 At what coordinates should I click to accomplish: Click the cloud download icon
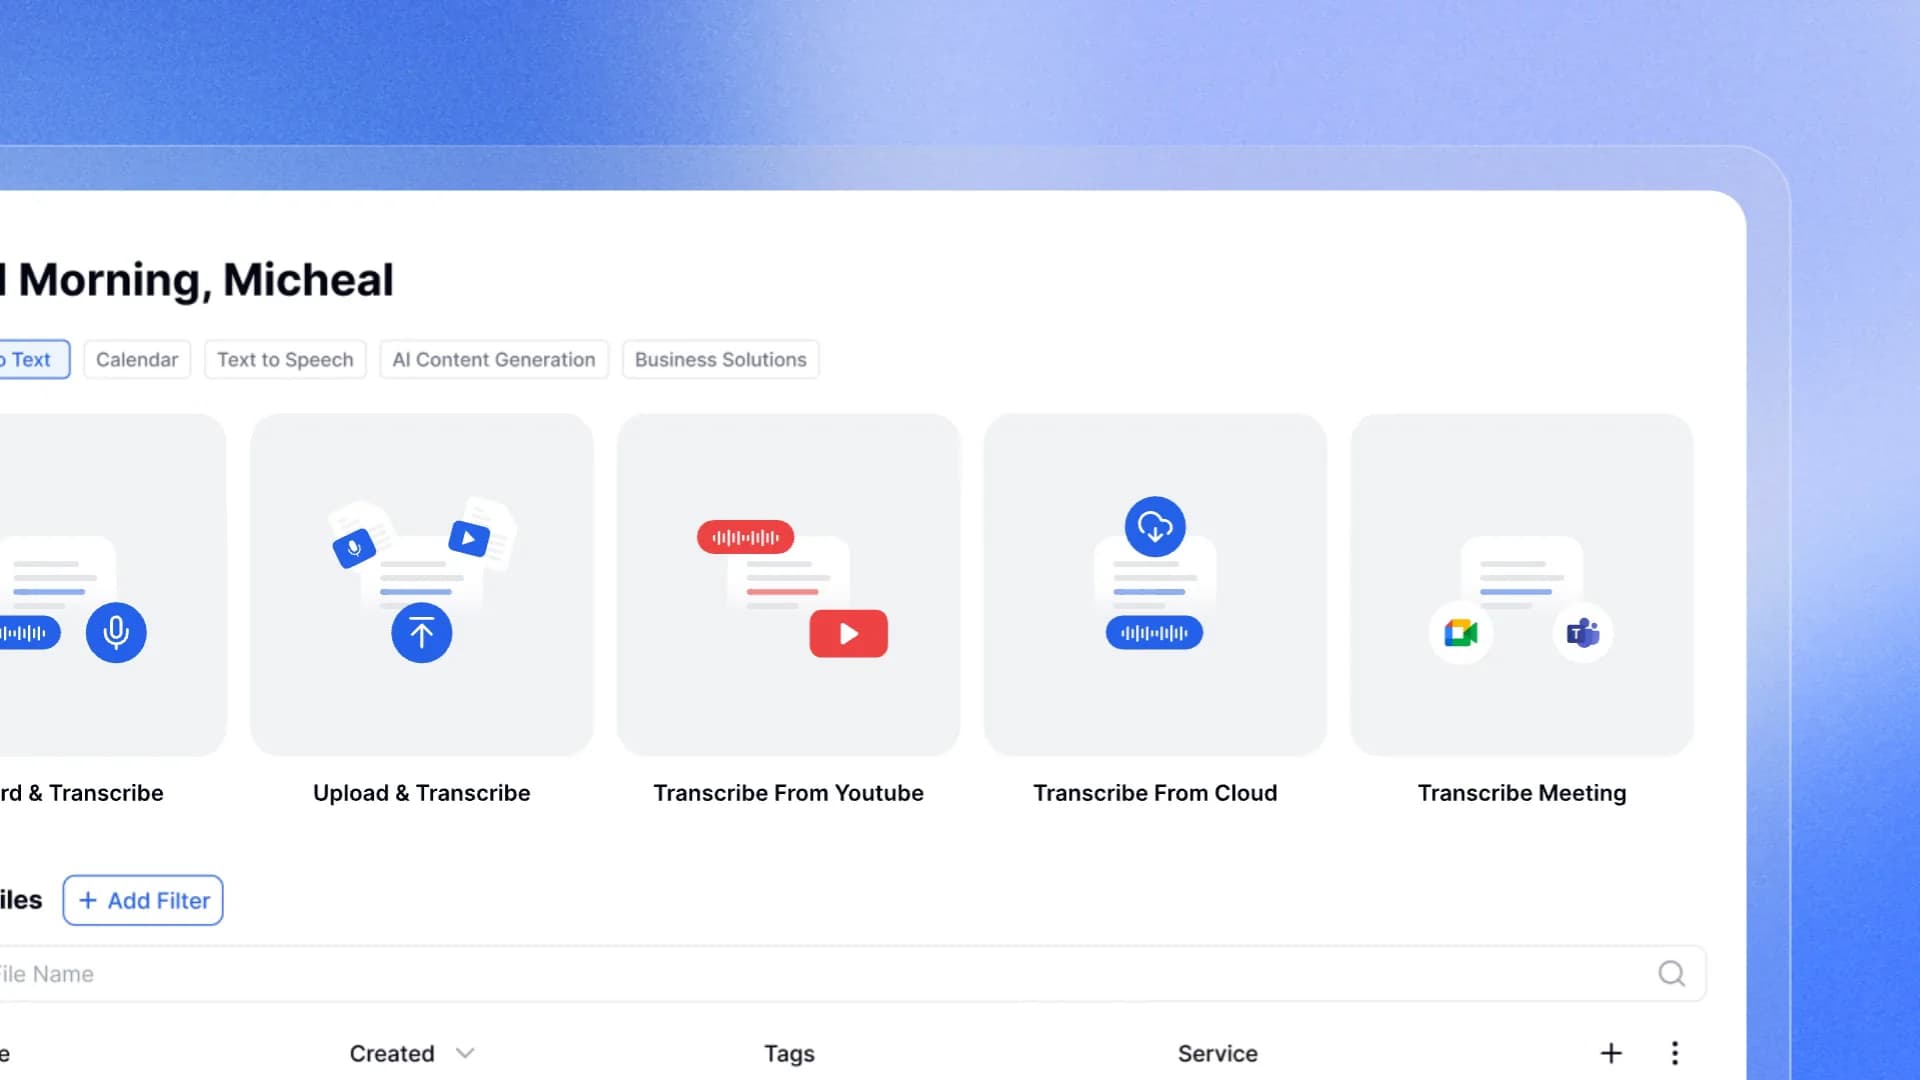1155,526
